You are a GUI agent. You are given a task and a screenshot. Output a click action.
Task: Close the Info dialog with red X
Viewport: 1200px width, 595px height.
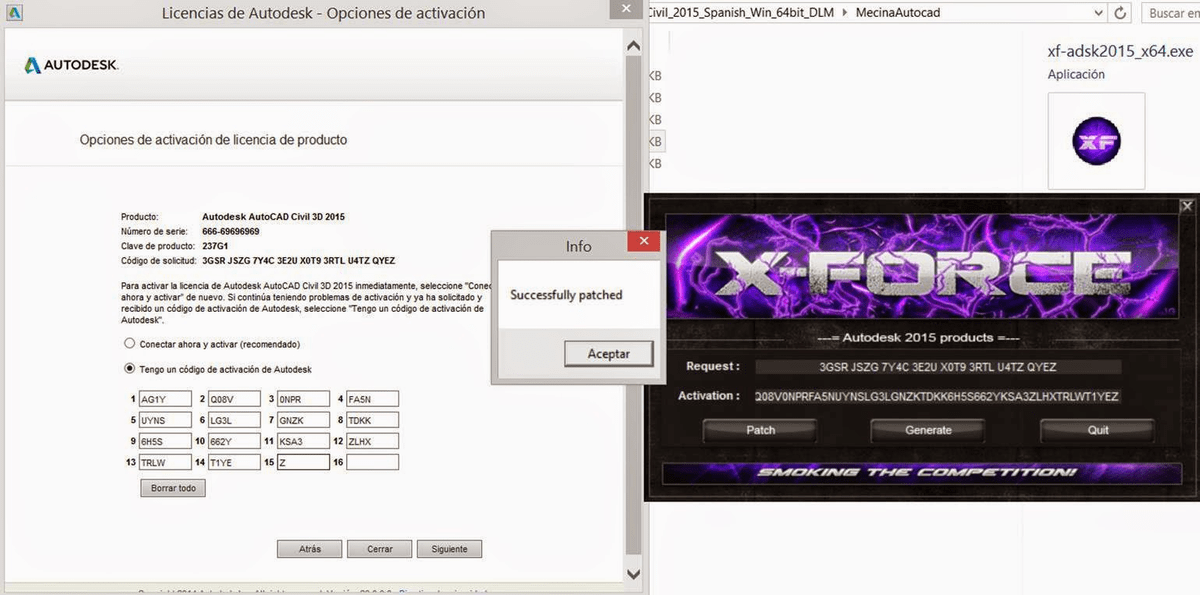[x=644, y=243]
